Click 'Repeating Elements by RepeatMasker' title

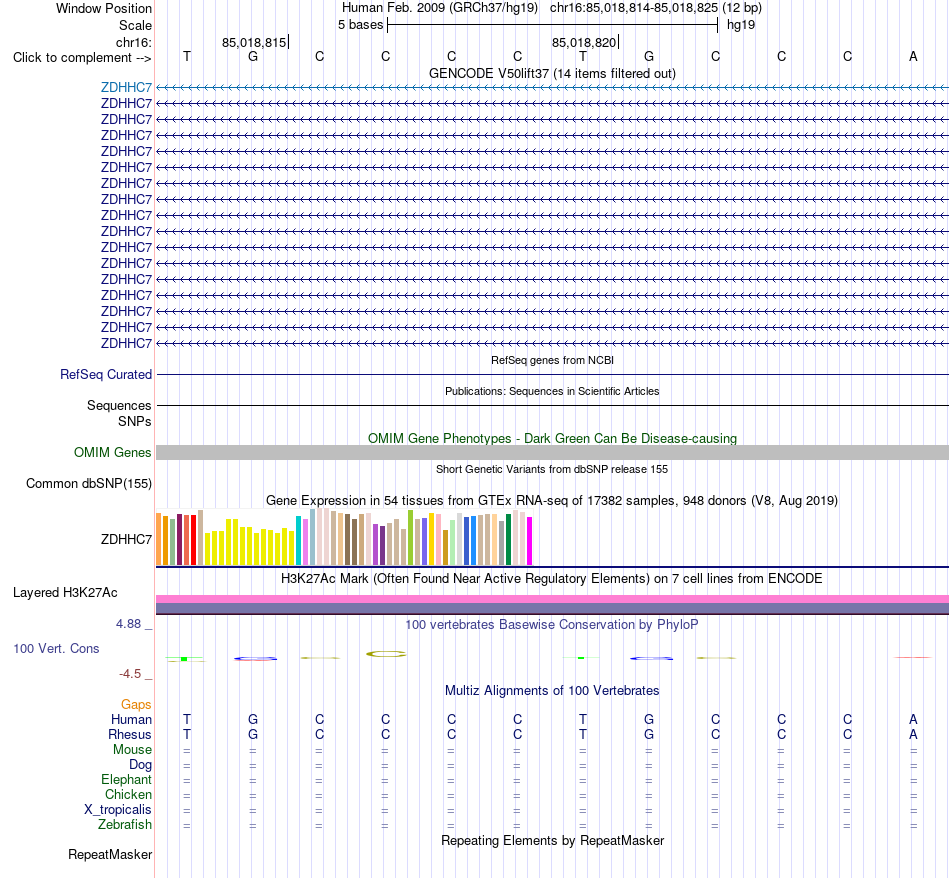(x=552, y=840)
